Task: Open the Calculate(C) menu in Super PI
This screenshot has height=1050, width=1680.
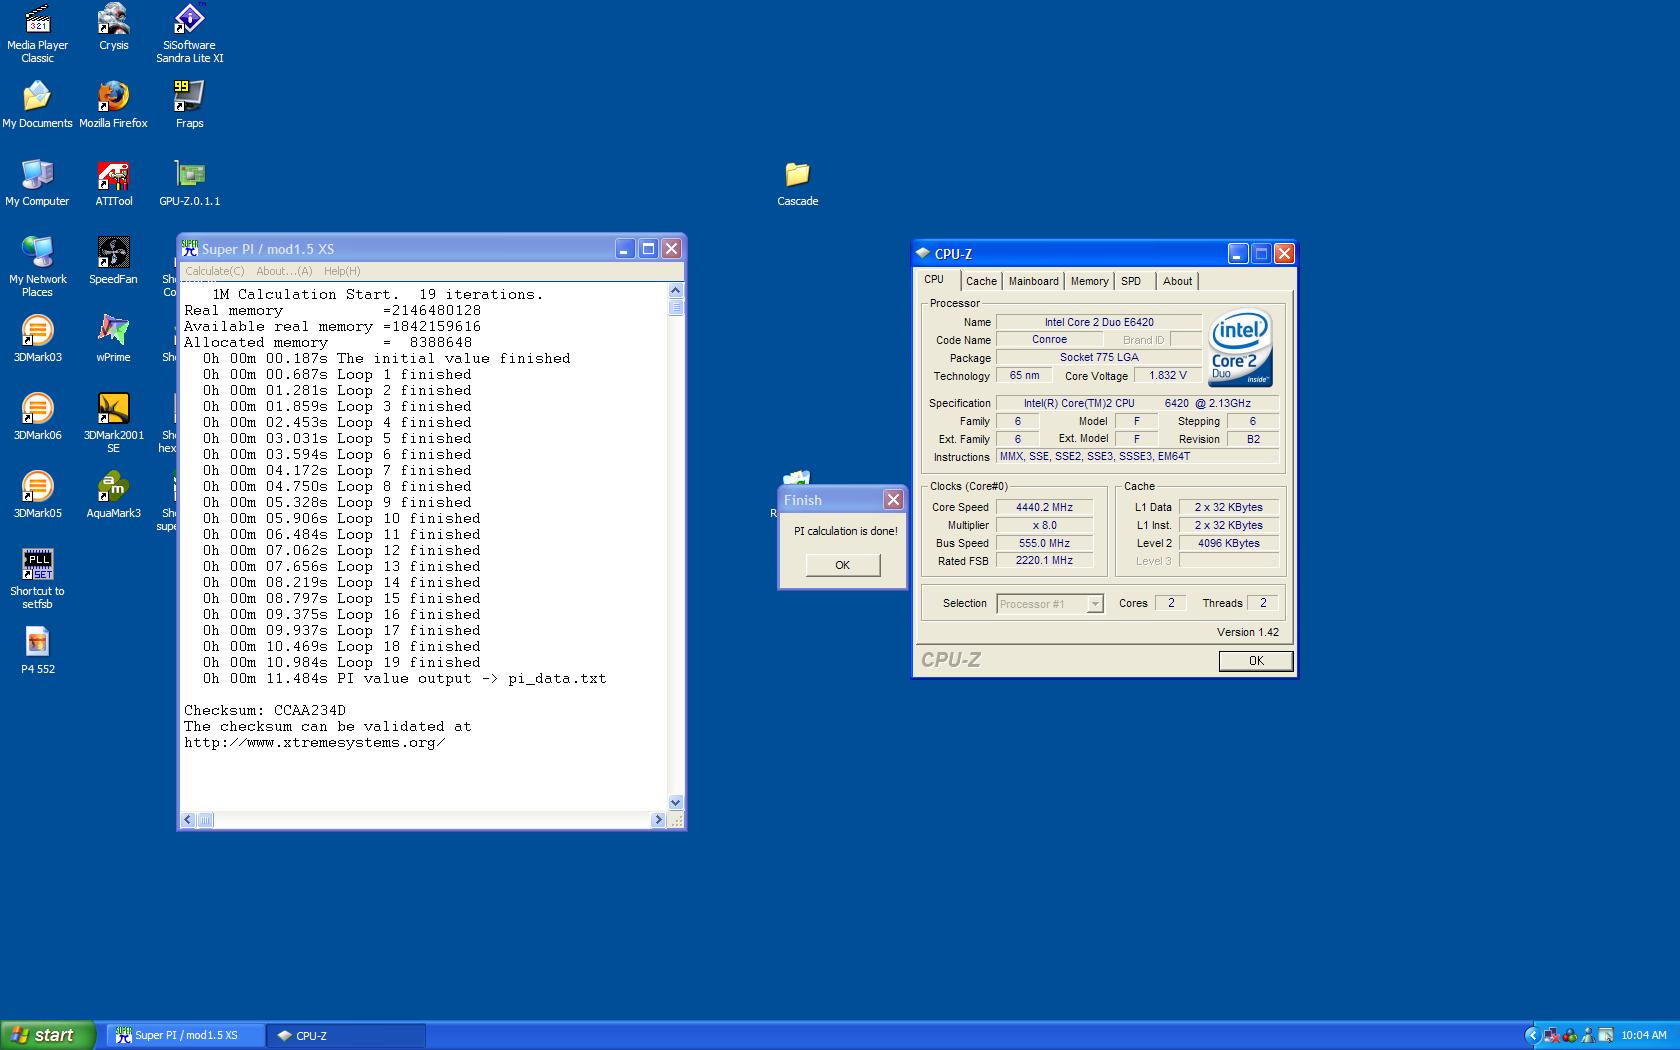Action: coord(214,271)
